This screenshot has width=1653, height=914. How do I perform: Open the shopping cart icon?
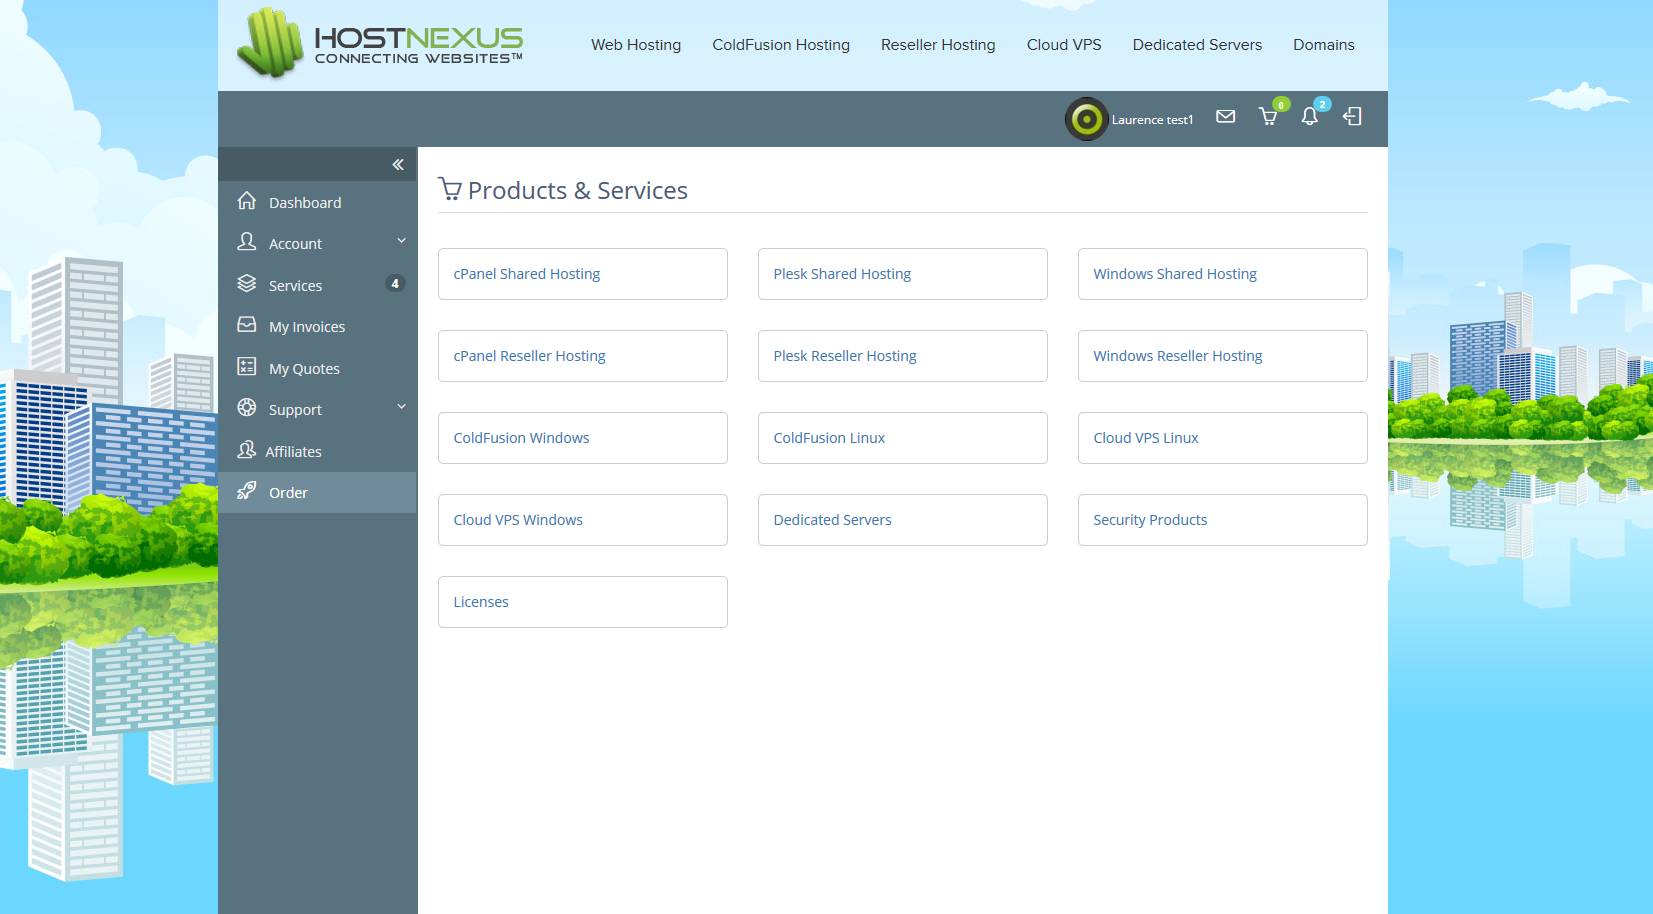pyautogui.click(x=1268, y=117)
